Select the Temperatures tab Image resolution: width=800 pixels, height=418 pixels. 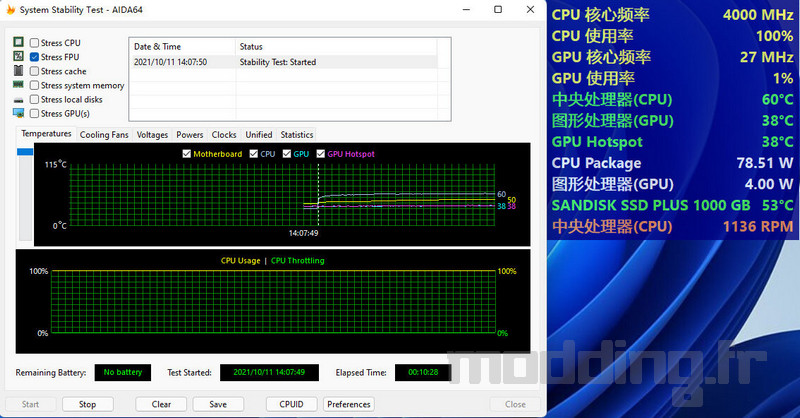pos(46,134)
